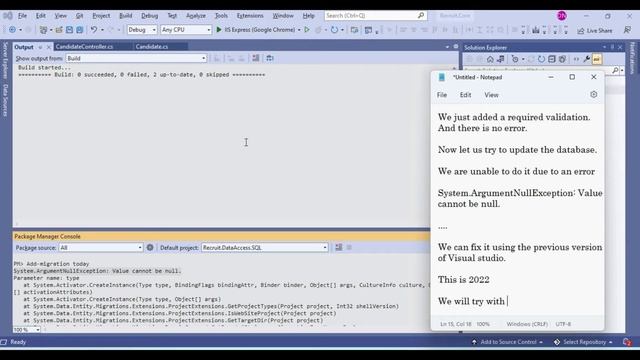Open Default project Recruit.DataAccess.SQL dropdown
Screen dimensions: 640x360
(x=264, y=248)
